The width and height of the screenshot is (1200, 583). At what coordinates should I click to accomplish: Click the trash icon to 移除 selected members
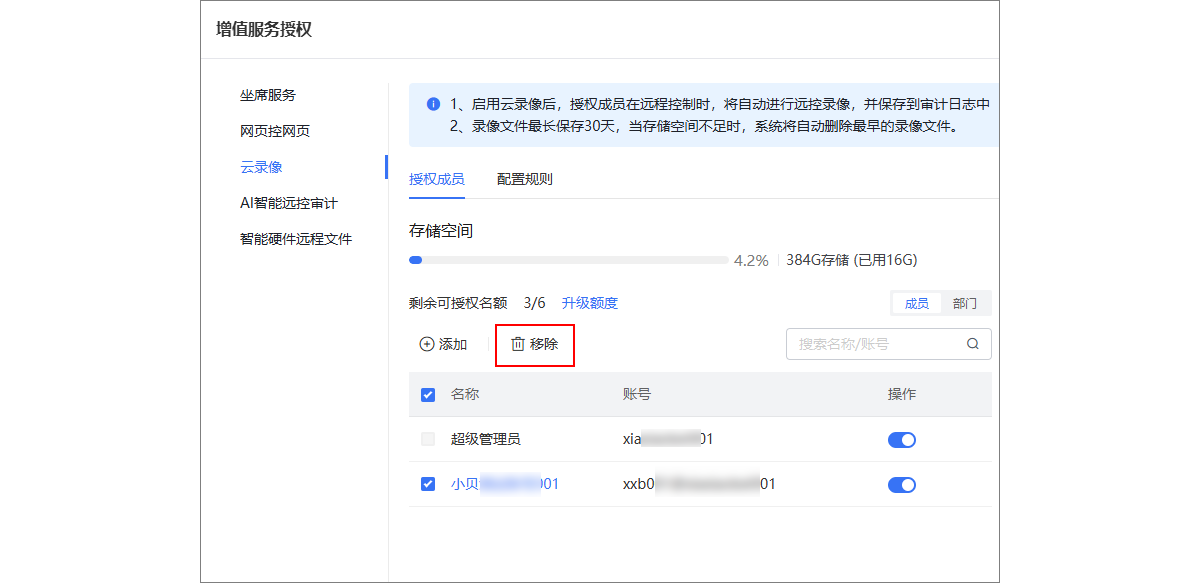516,344
